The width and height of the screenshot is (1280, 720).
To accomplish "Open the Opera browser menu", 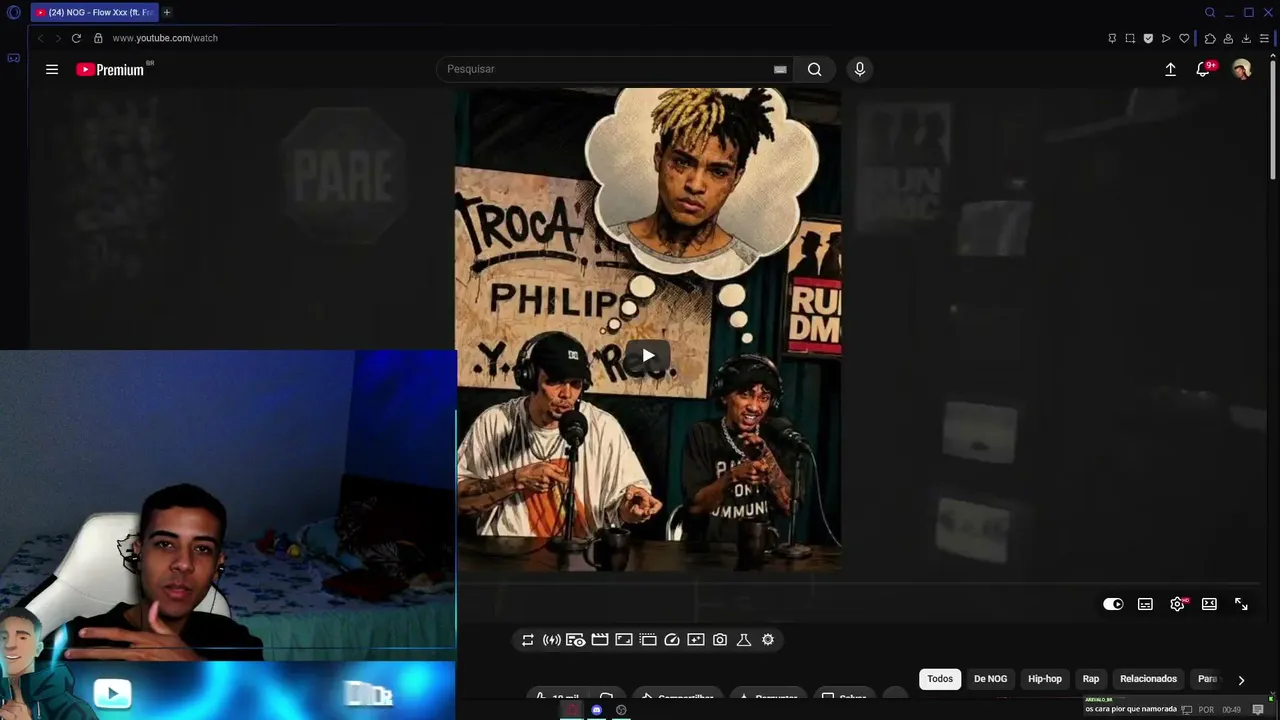I will [14, 13].
